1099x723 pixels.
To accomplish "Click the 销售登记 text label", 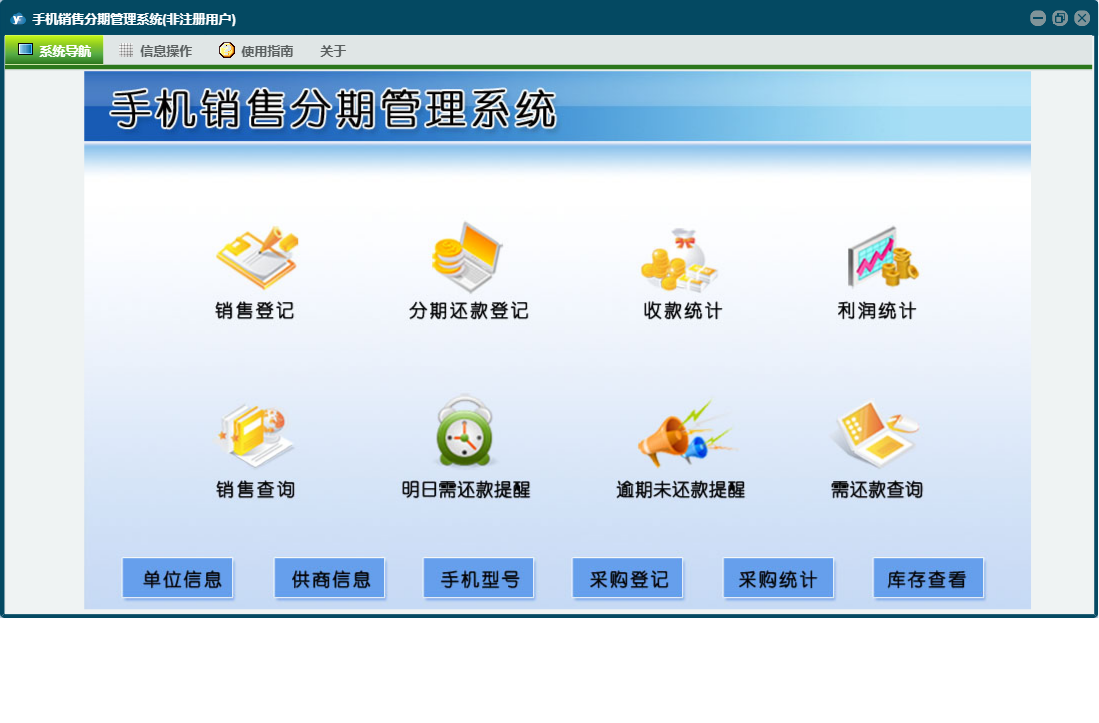I will click(x=255, y=310).
